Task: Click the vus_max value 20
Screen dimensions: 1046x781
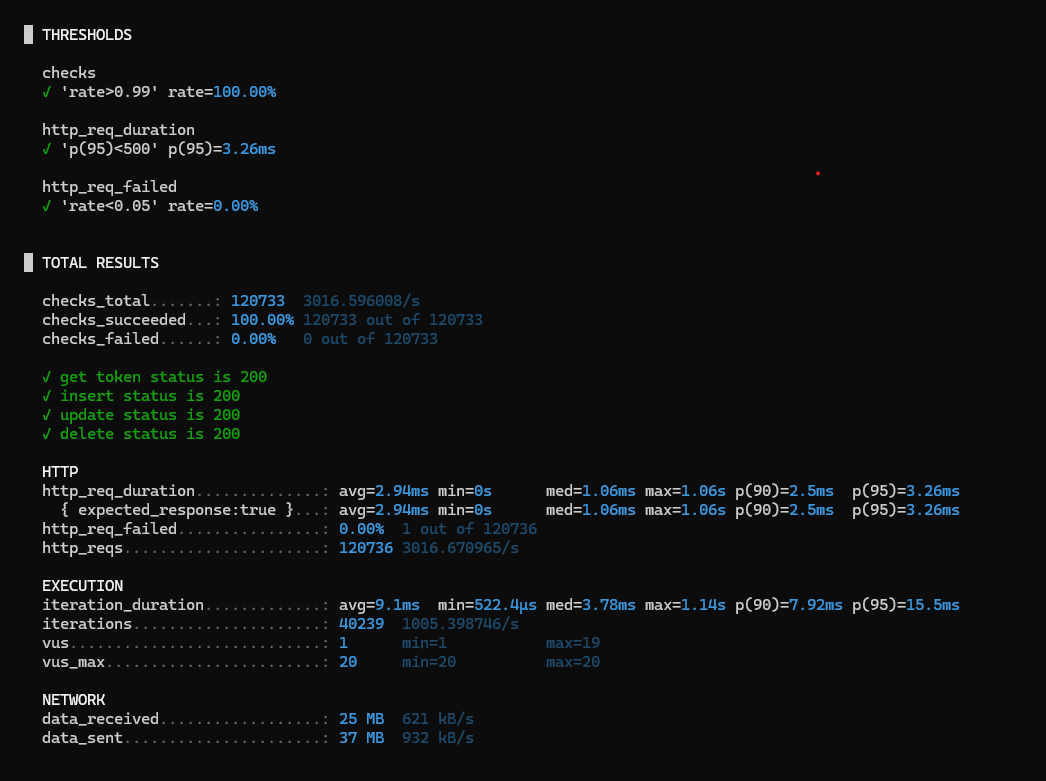Action: [348, 662]
